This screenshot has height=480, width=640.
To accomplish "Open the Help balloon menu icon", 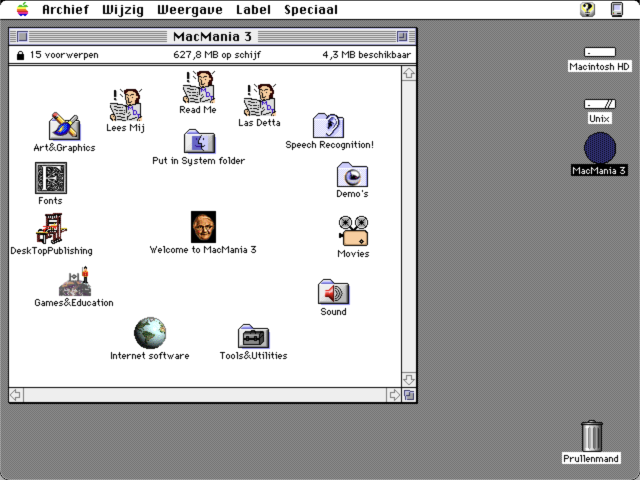I will tap(588, 9).
